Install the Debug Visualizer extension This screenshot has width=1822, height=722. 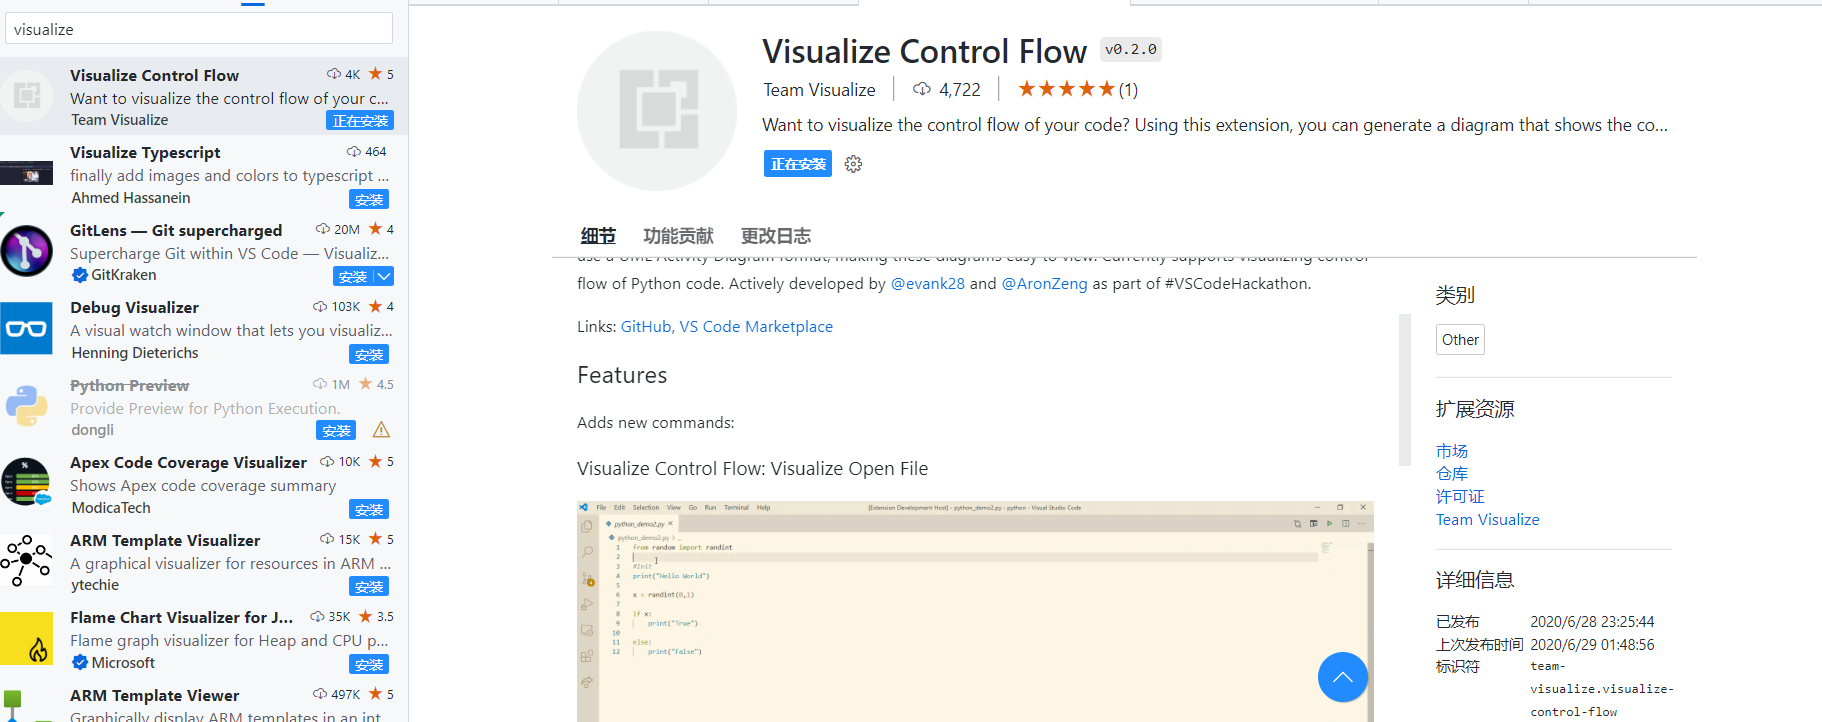pyautogui.click(x=369, y=354)
